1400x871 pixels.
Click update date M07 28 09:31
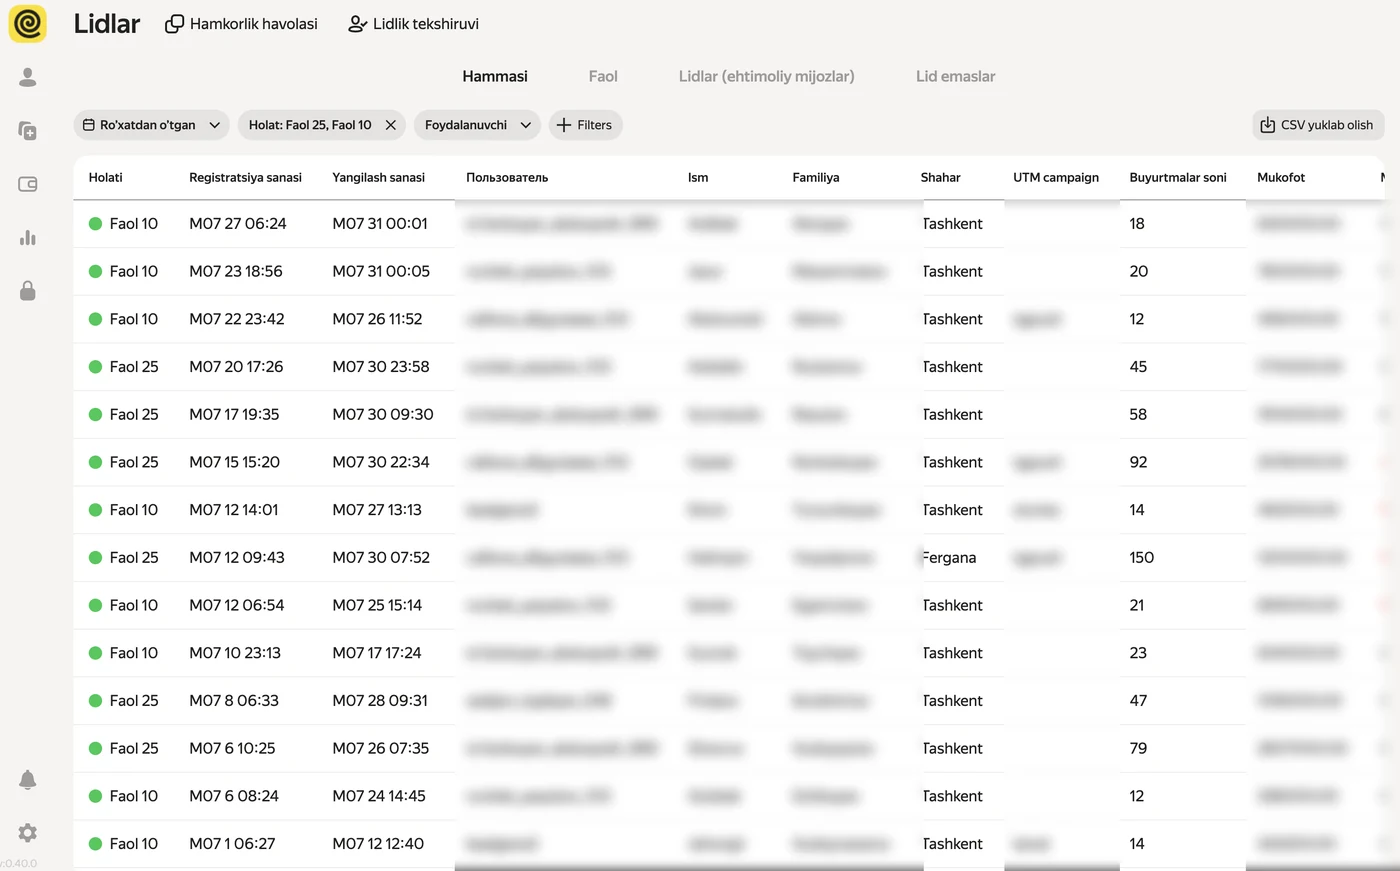pos(380,701)
